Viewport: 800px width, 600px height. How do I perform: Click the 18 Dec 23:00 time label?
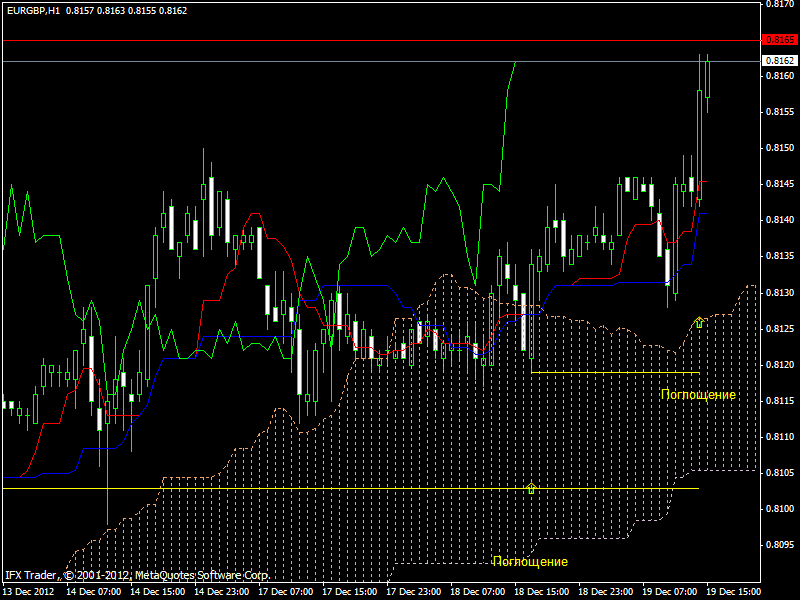(605, 592)
